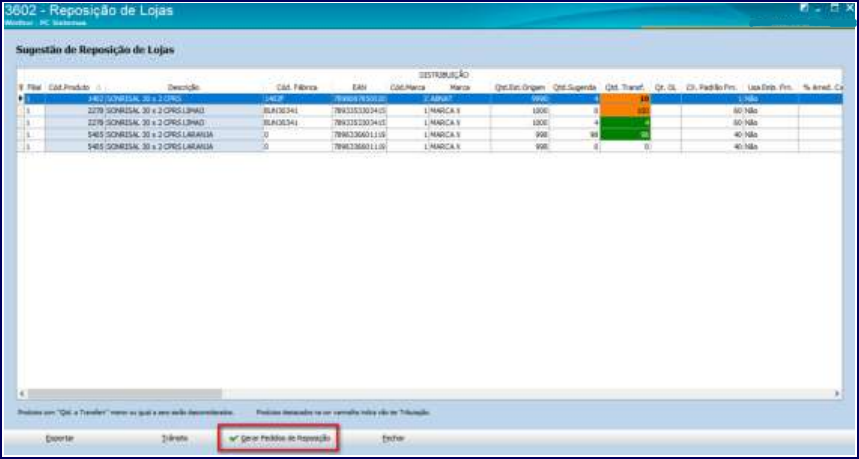Sort by EAN column header
This screenshot has width=859, height=459.
(359, 88)
